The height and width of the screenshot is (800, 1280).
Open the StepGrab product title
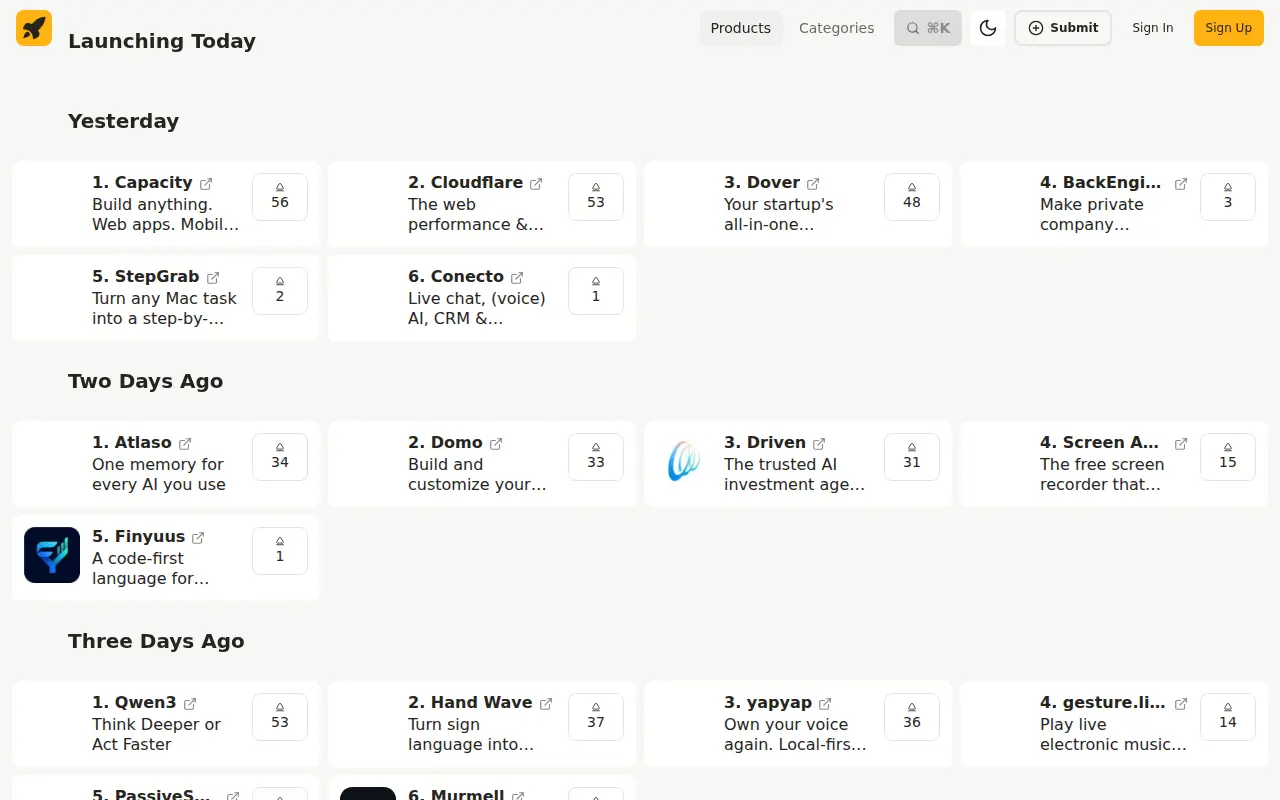146,277
